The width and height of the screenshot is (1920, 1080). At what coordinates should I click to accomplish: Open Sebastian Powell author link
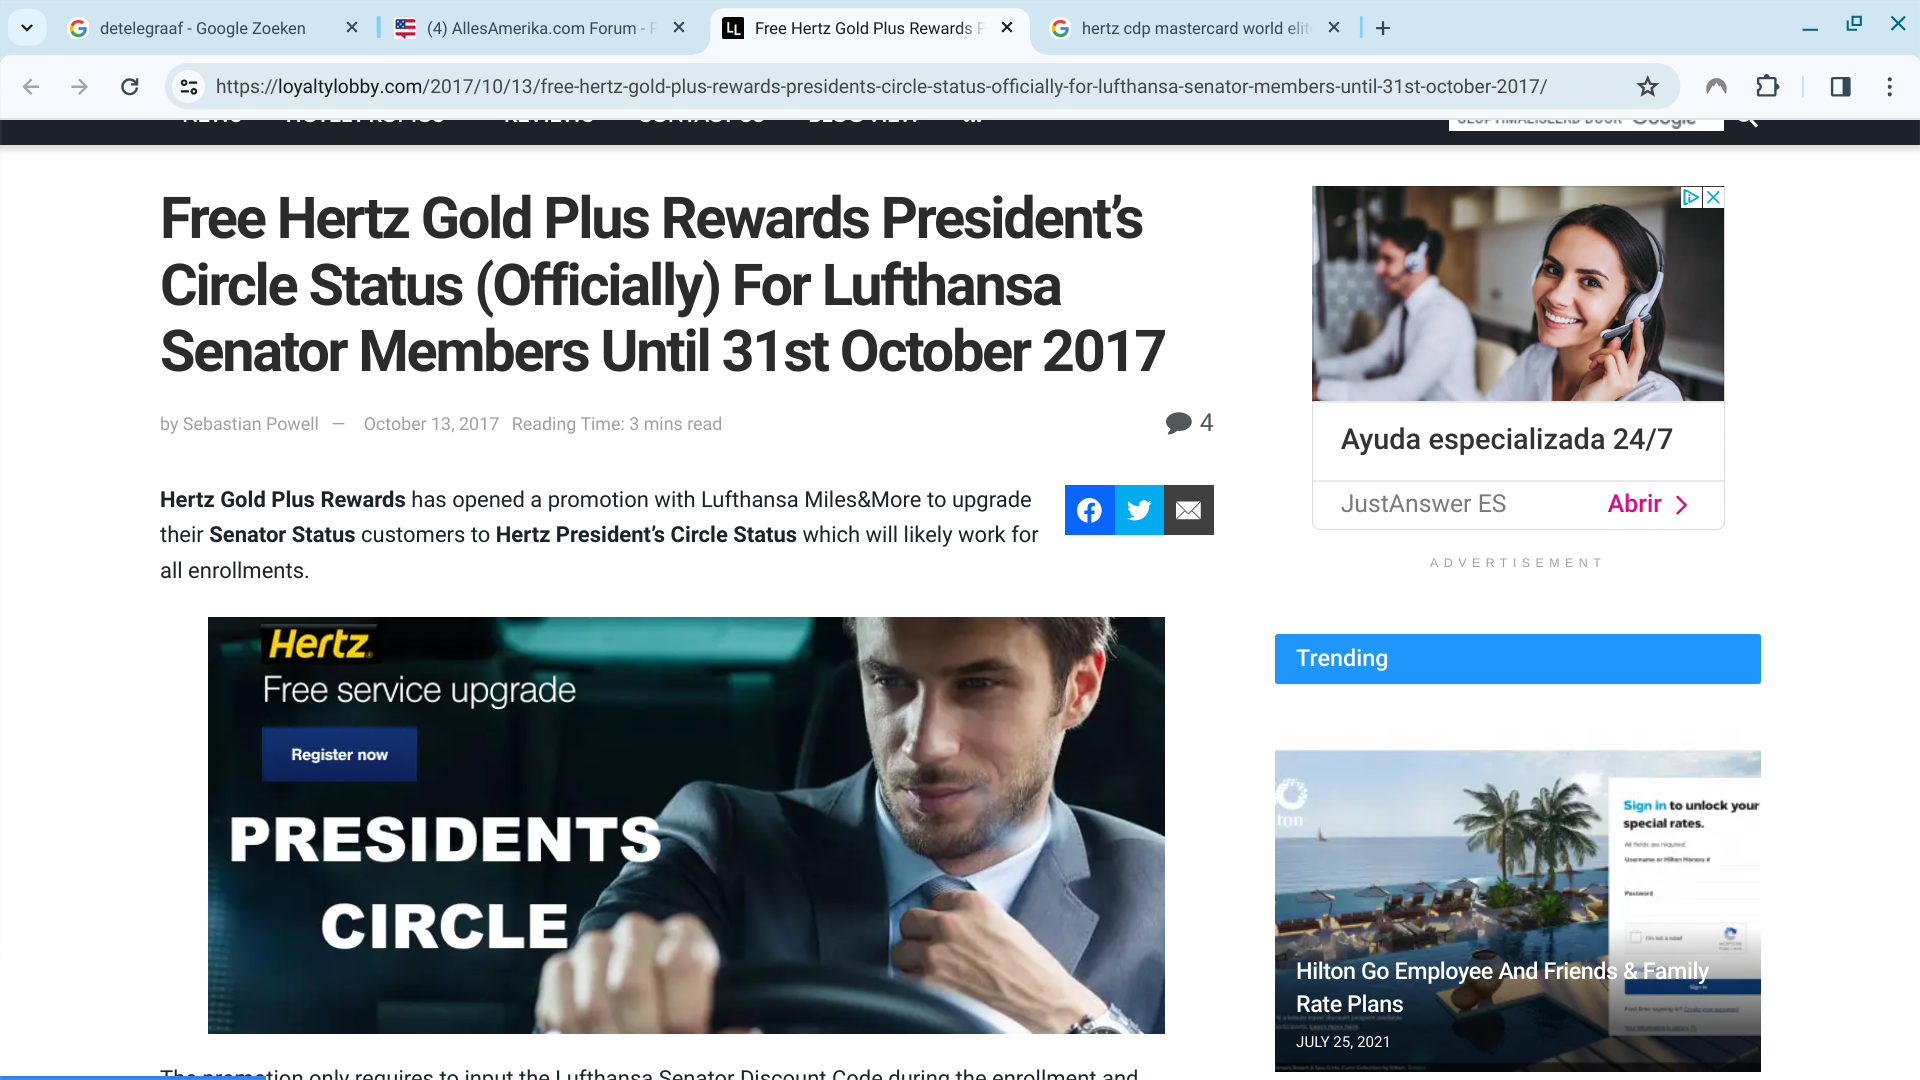pos(250,424)
